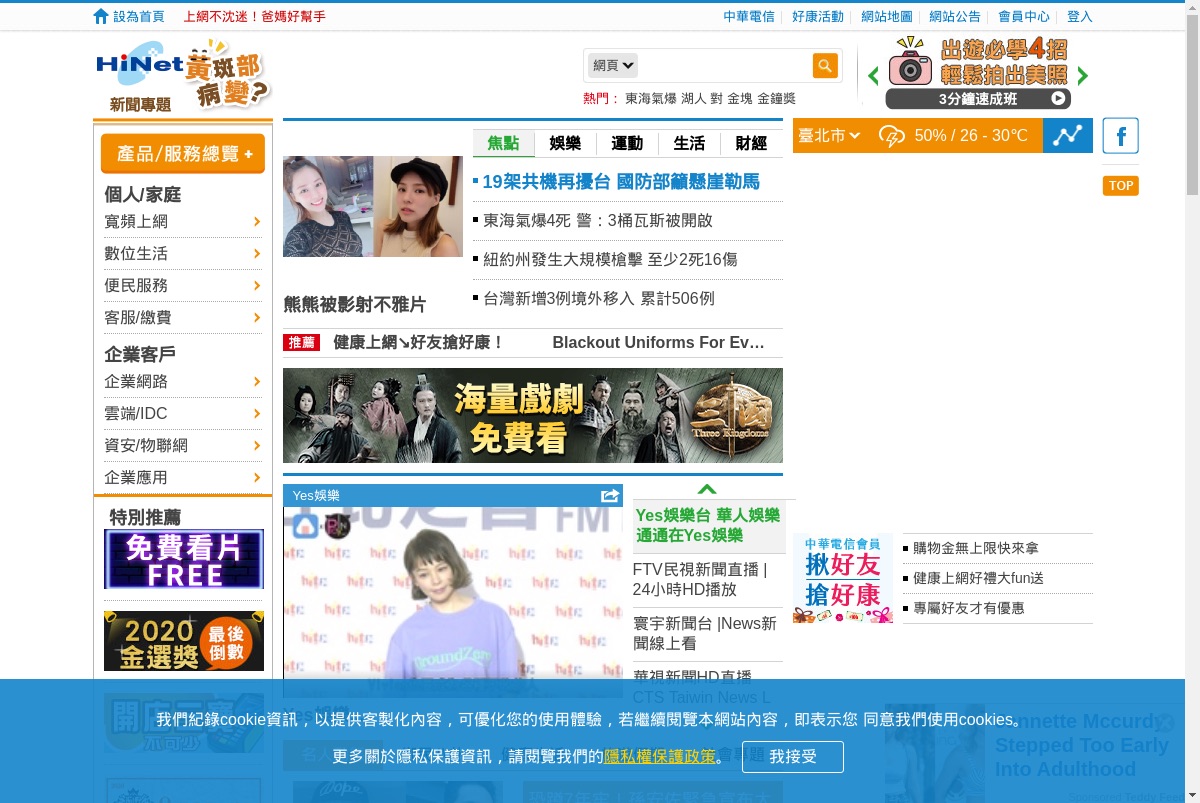The width and height of the screenshot is (1200, 803).
Task: Click the play icon on 3分鐘速成班
Action: [x=1058, y=98]
